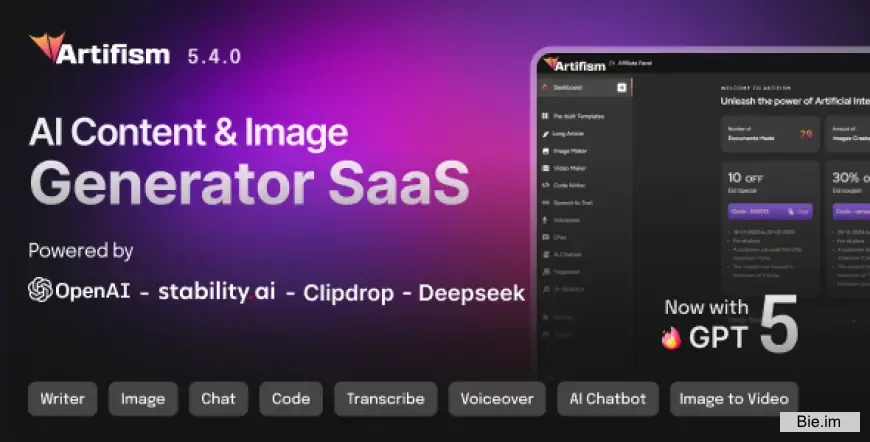Viewport: 870px width, 442px height.
Task: Click the Voiceover microphone icon
Action: tap(545, 220)
